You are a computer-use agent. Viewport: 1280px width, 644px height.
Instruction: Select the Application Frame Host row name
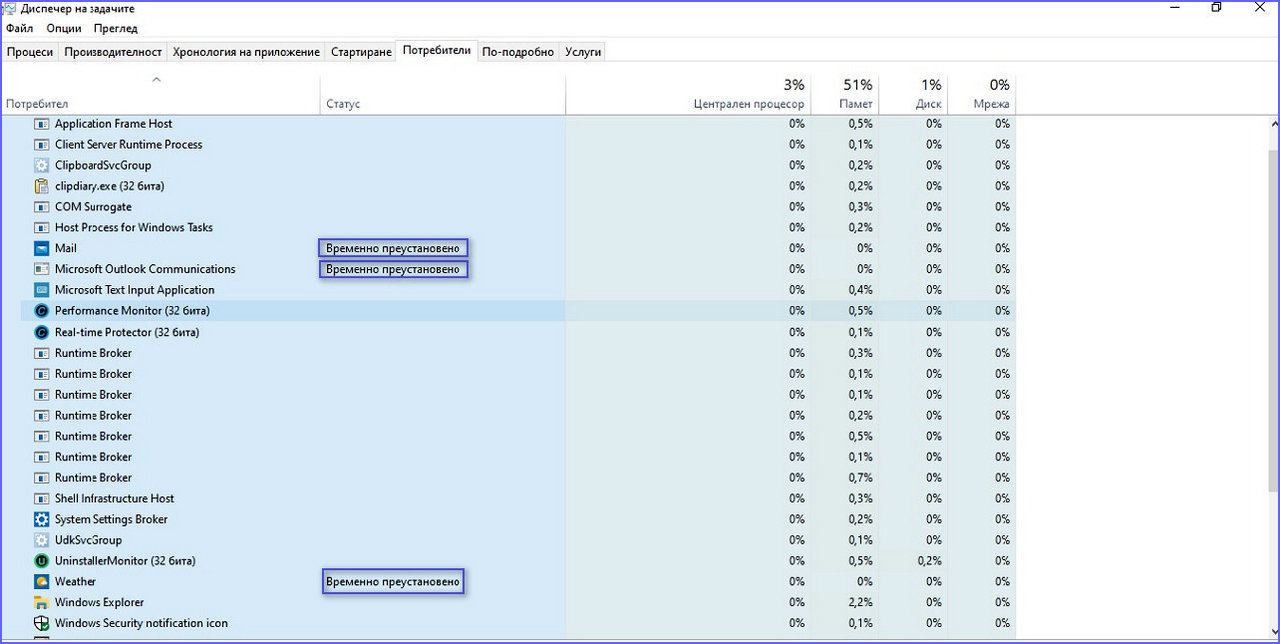113,124
